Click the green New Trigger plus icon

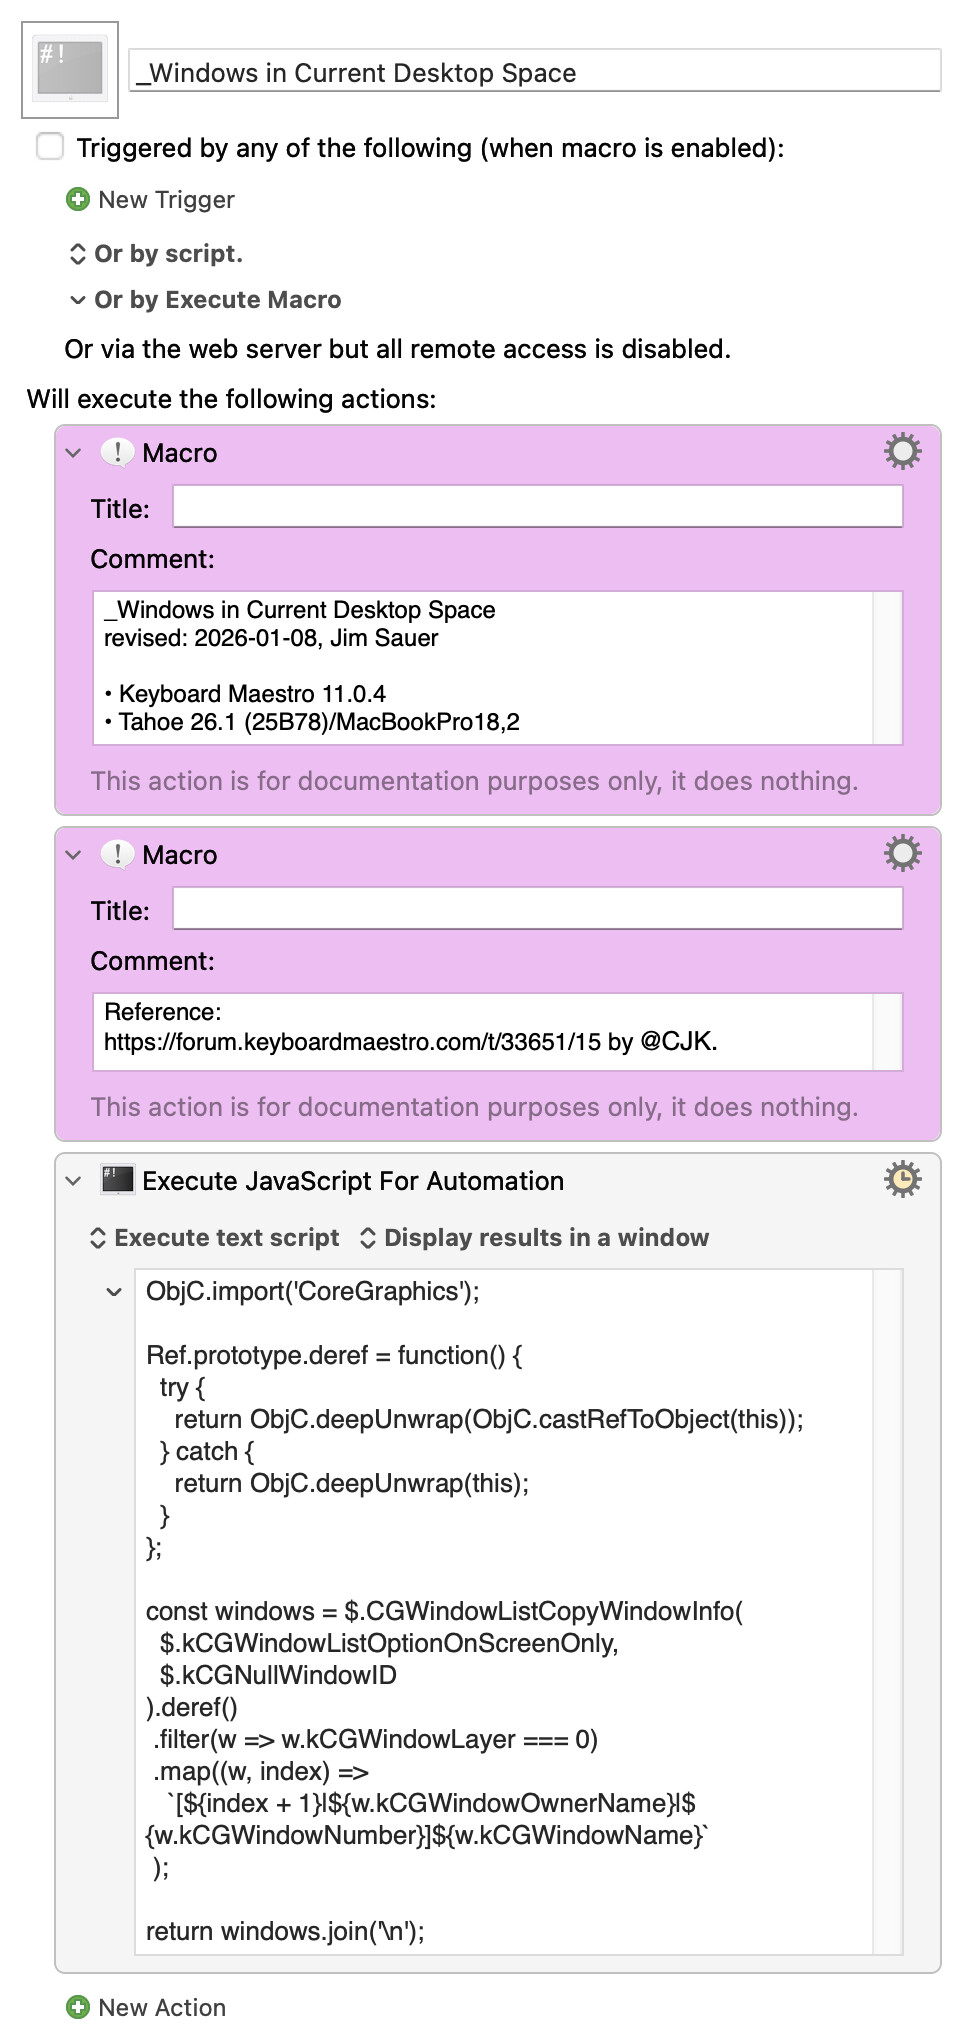click(77, 200)
